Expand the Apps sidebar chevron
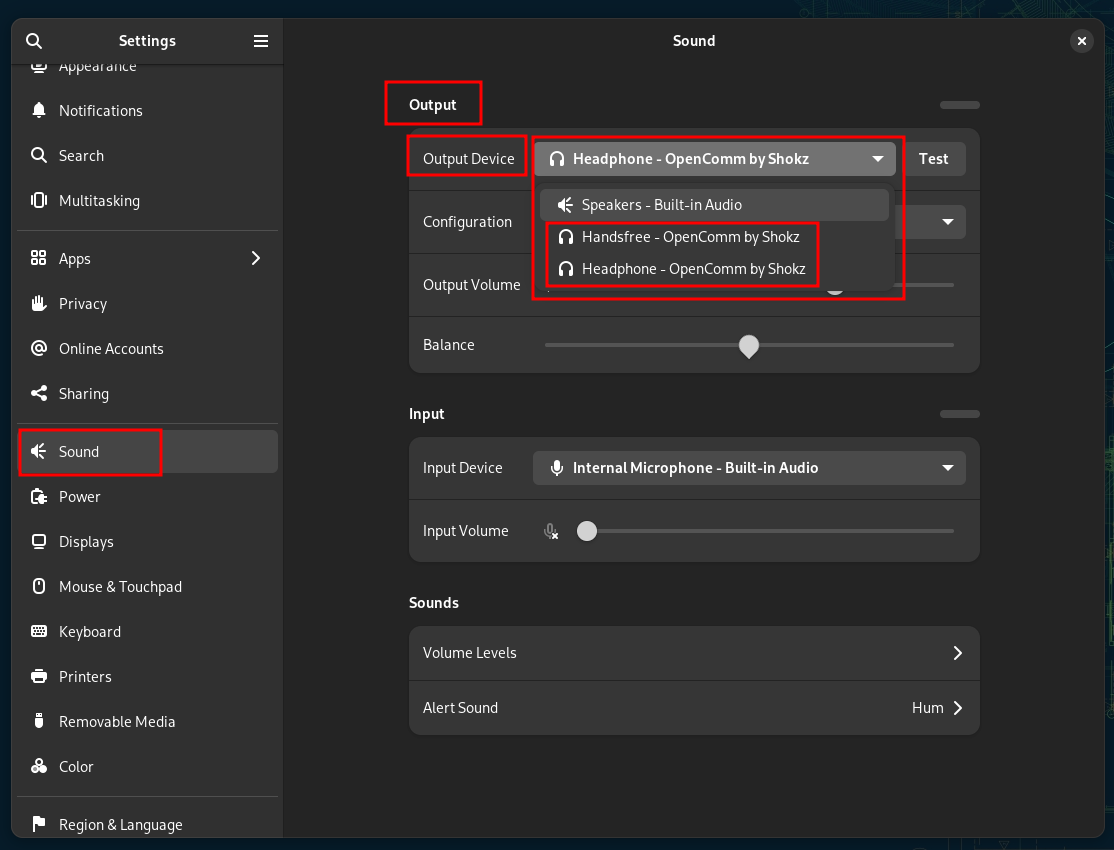1114x850 pixels. (255, 258)
